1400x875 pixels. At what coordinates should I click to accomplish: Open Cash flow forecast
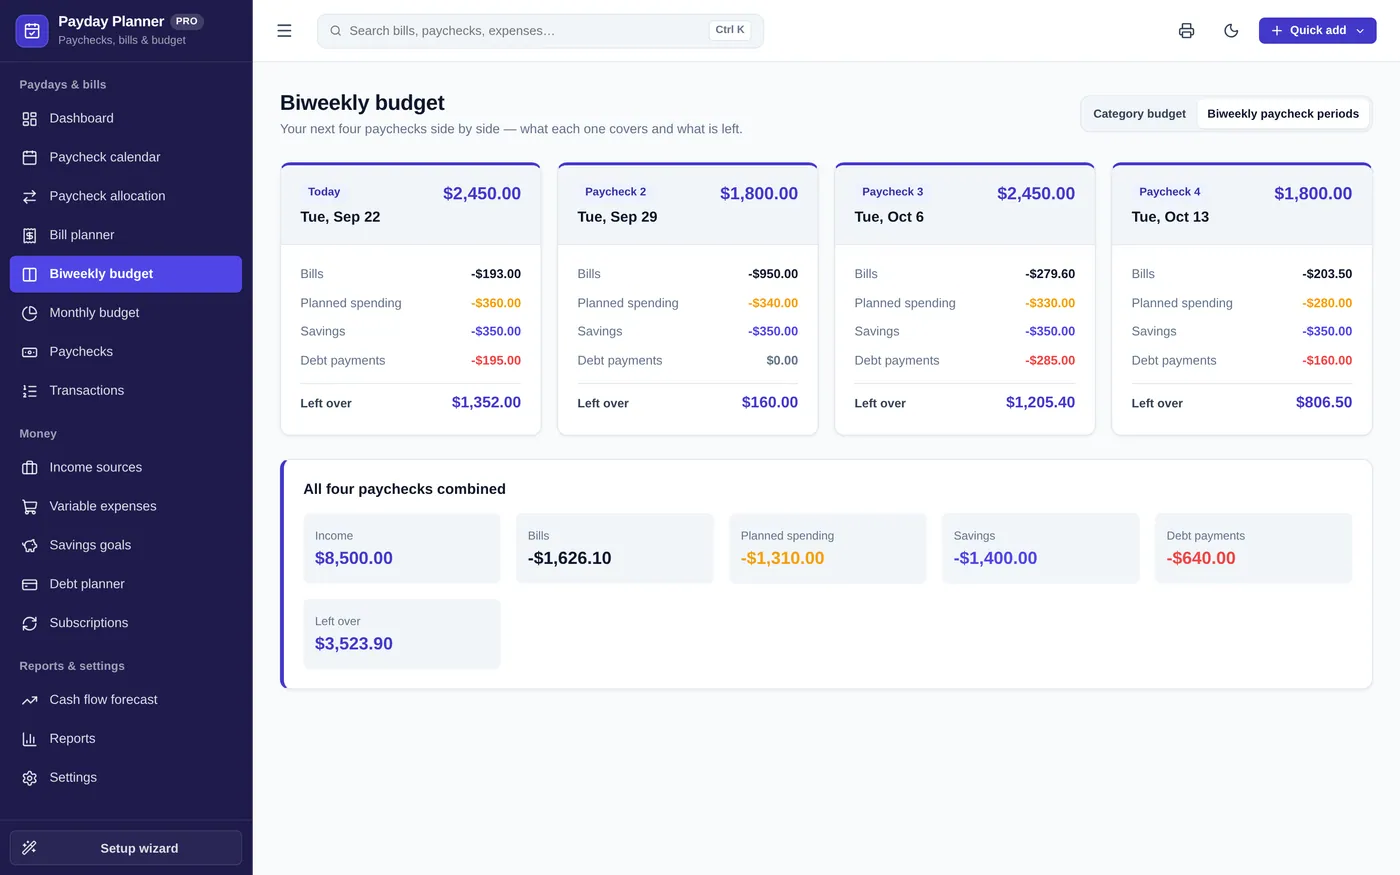(x=126, y=700)
